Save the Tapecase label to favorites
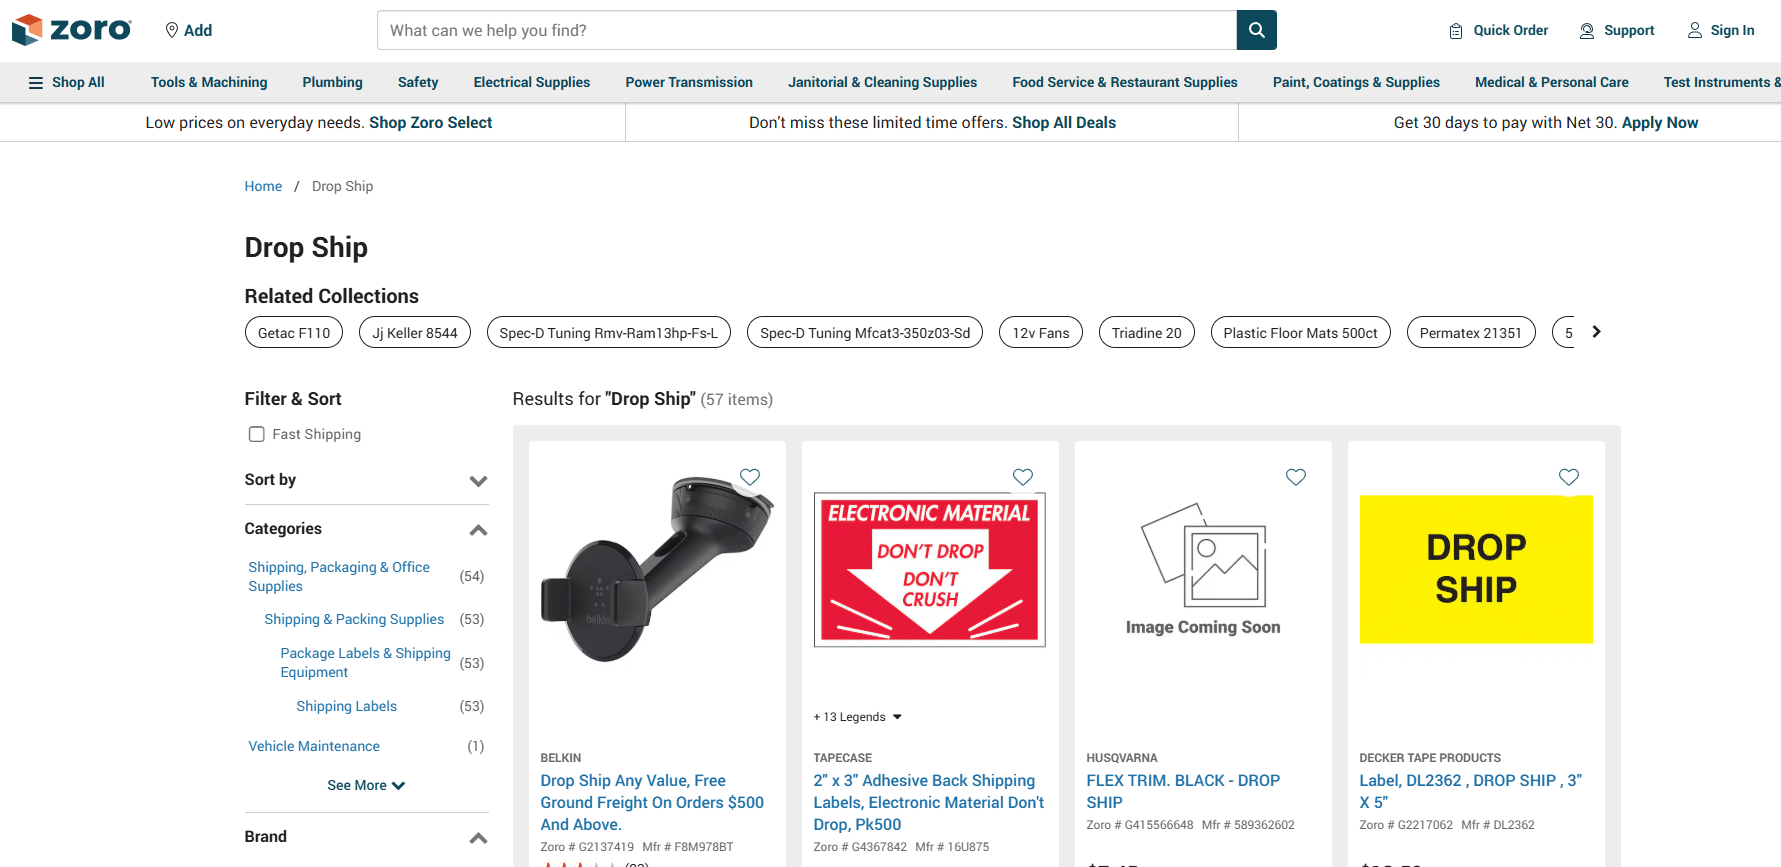Viewport: 1781px width, 867px height. click(x=1023, y=477)
